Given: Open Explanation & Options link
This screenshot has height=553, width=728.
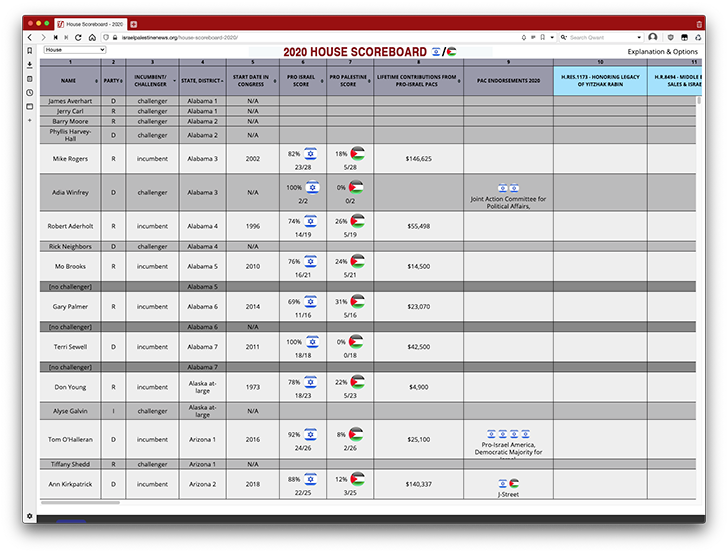Looking at the screenshot, I should (662, 51).
